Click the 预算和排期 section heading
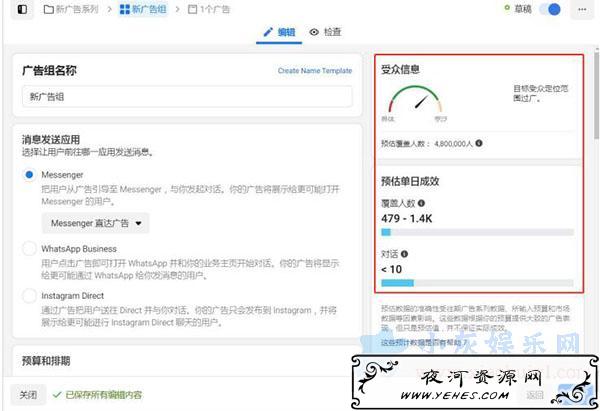This screenshot has width=600, height=411. click(x=46, y=361)
